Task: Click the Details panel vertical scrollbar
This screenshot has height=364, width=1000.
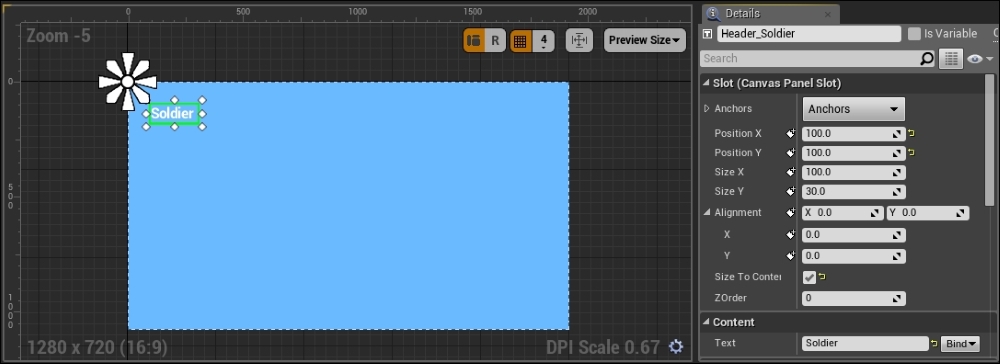Action: [x=989, y=140]
